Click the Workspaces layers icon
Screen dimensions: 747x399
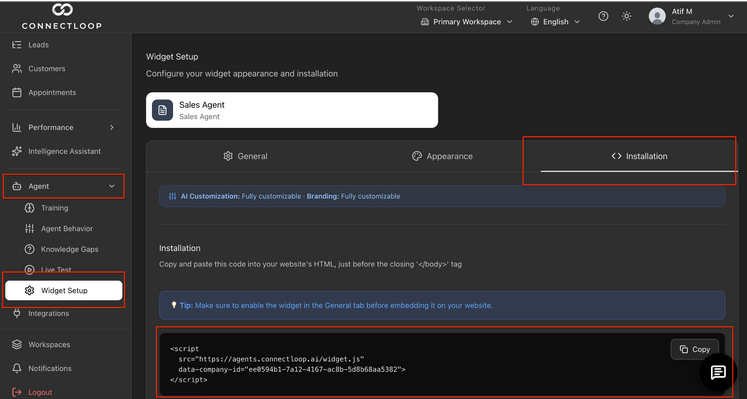(x=17, y=345)
